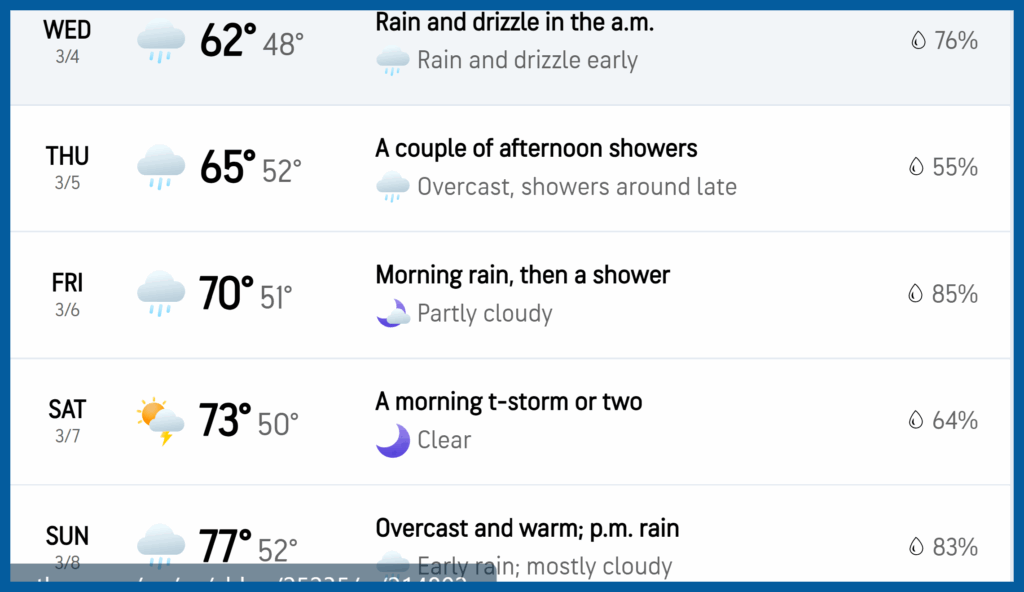The image size is (1024, 592).
Task: Click the Clear night moon icon
Action: (x=393, y=440)
